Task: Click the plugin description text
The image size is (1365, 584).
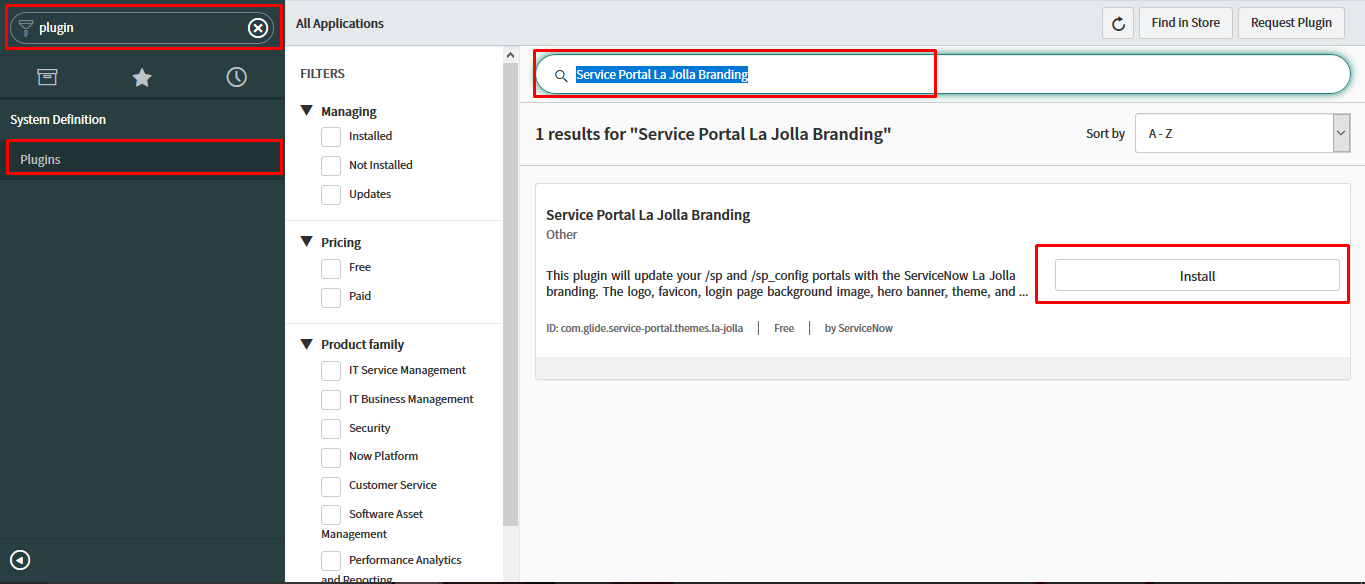Action: point(787,283)
